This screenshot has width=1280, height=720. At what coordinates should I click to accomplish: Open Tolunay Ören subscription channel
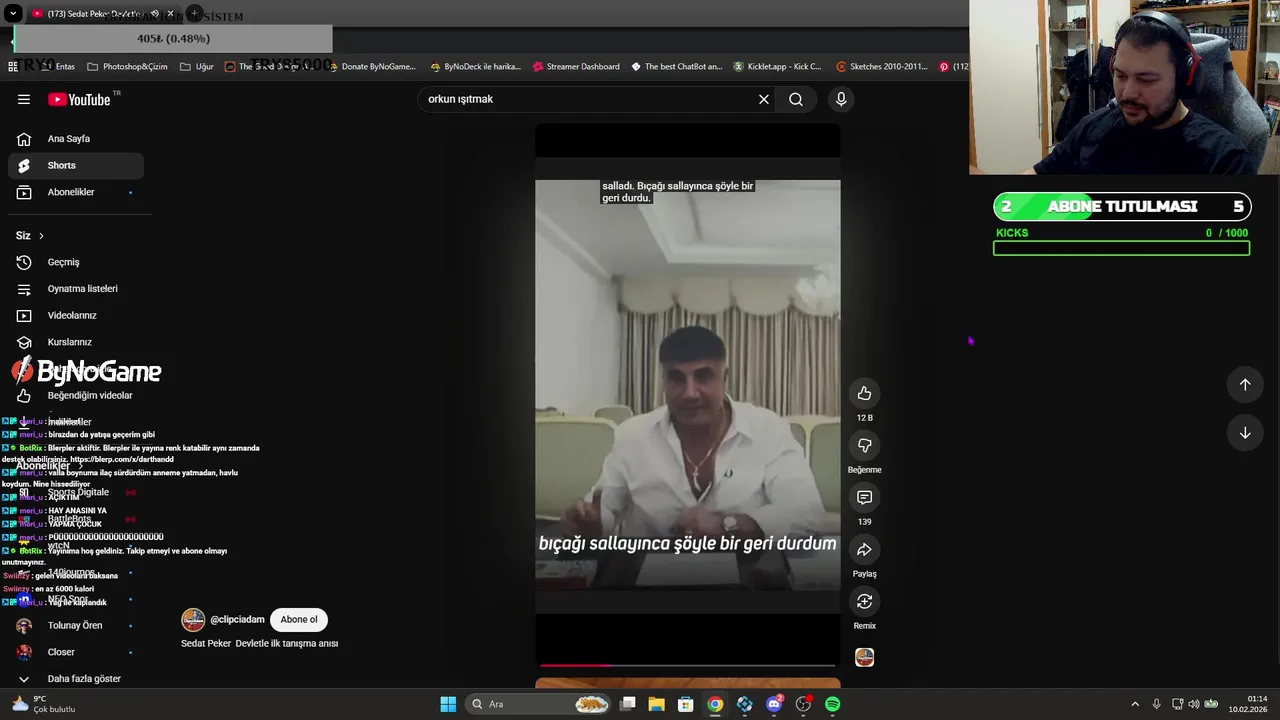(76, 625)
